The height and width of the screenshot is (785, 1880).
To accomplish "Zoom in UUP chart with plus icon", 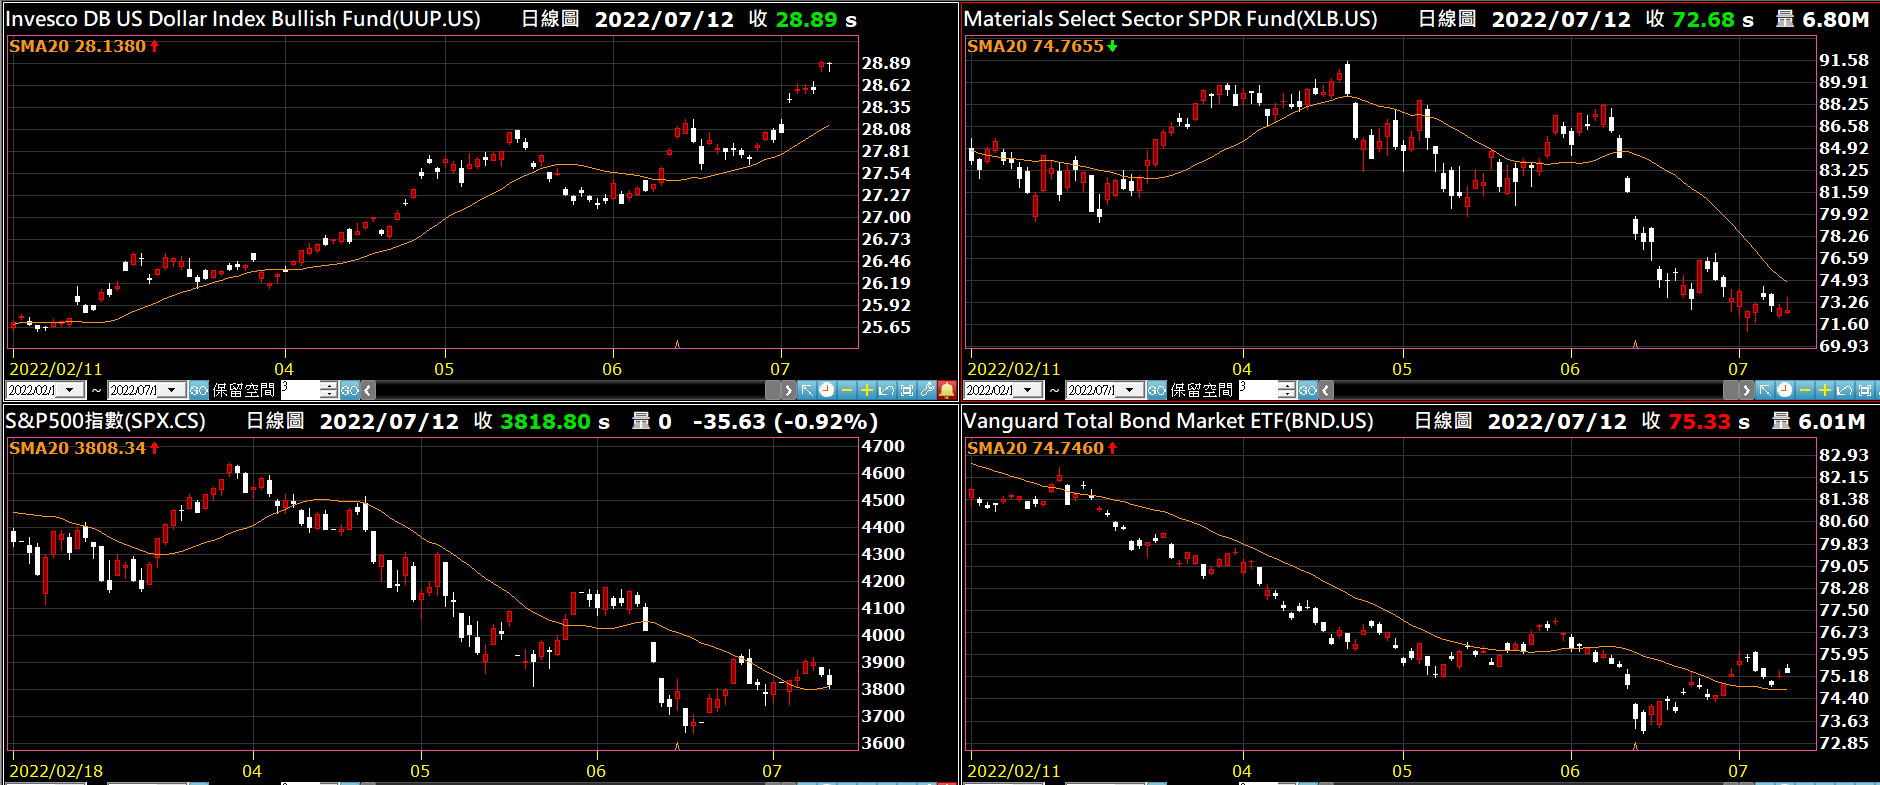I will 866,390.
